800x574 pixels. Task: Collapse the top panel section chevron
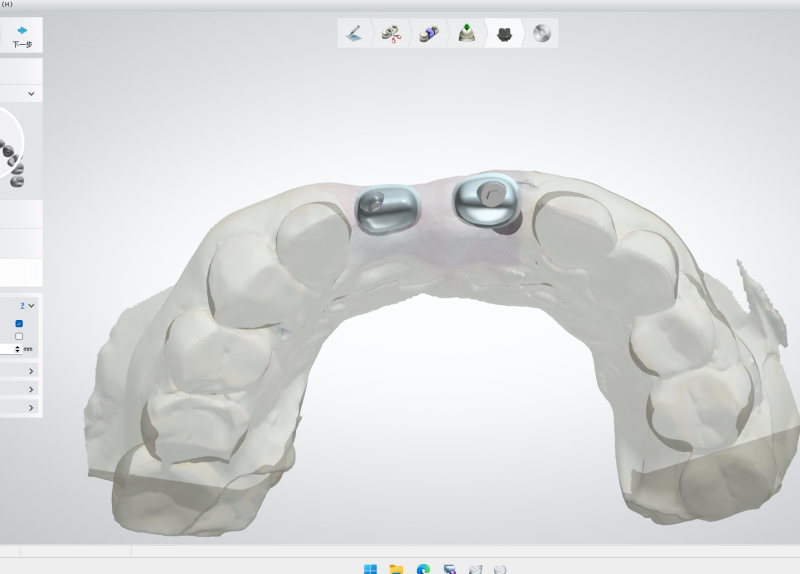click(32, 94)
